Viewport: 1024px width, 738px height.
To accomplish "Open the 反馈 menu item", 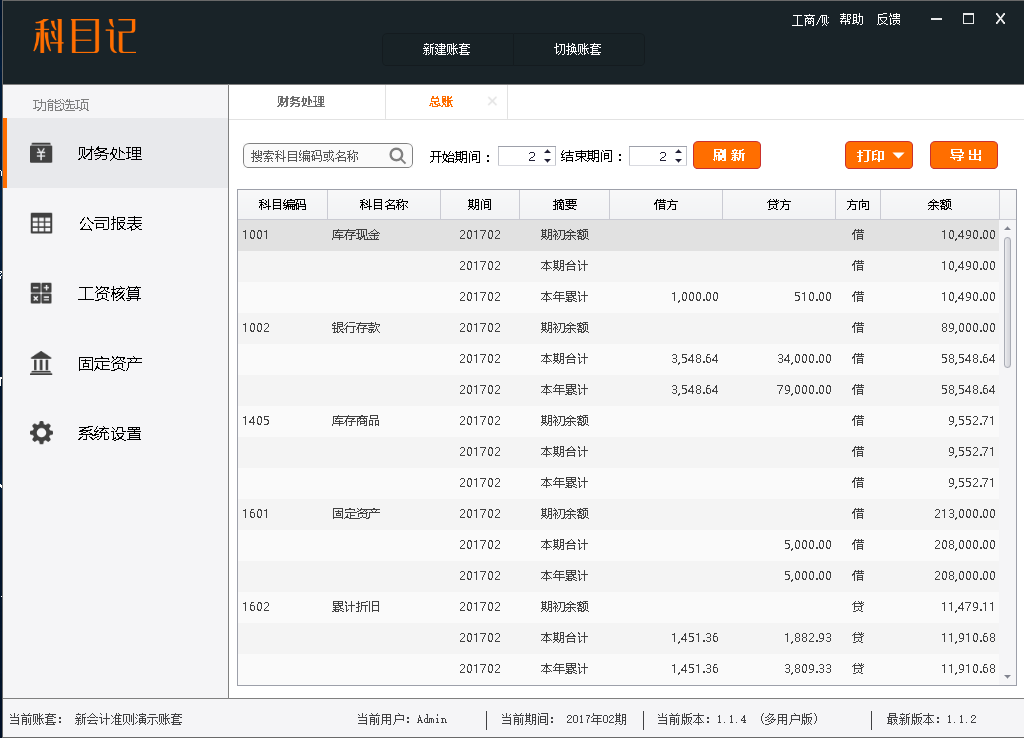I will click(x=888, y=20).
